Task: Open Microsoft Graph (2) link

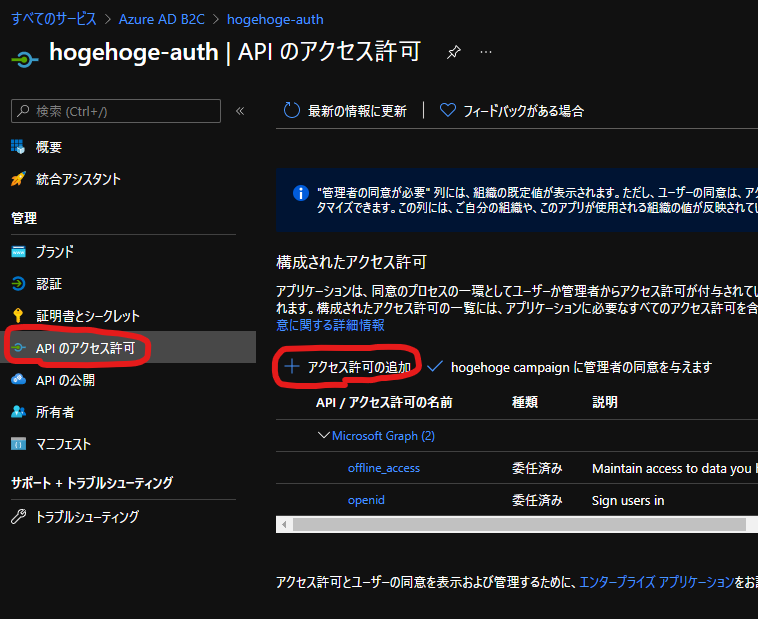Action: 383,436
